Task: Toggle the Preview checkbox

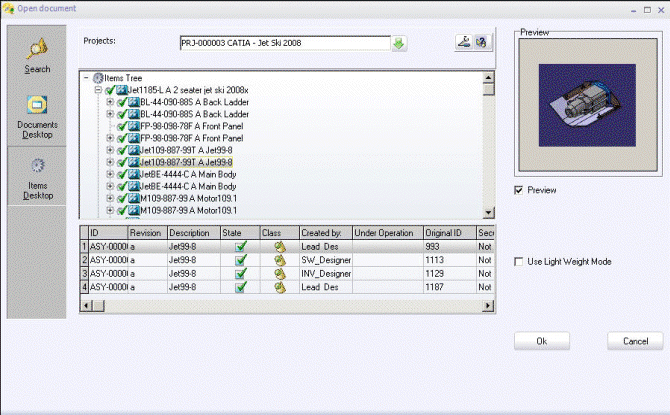Action: 518,190
